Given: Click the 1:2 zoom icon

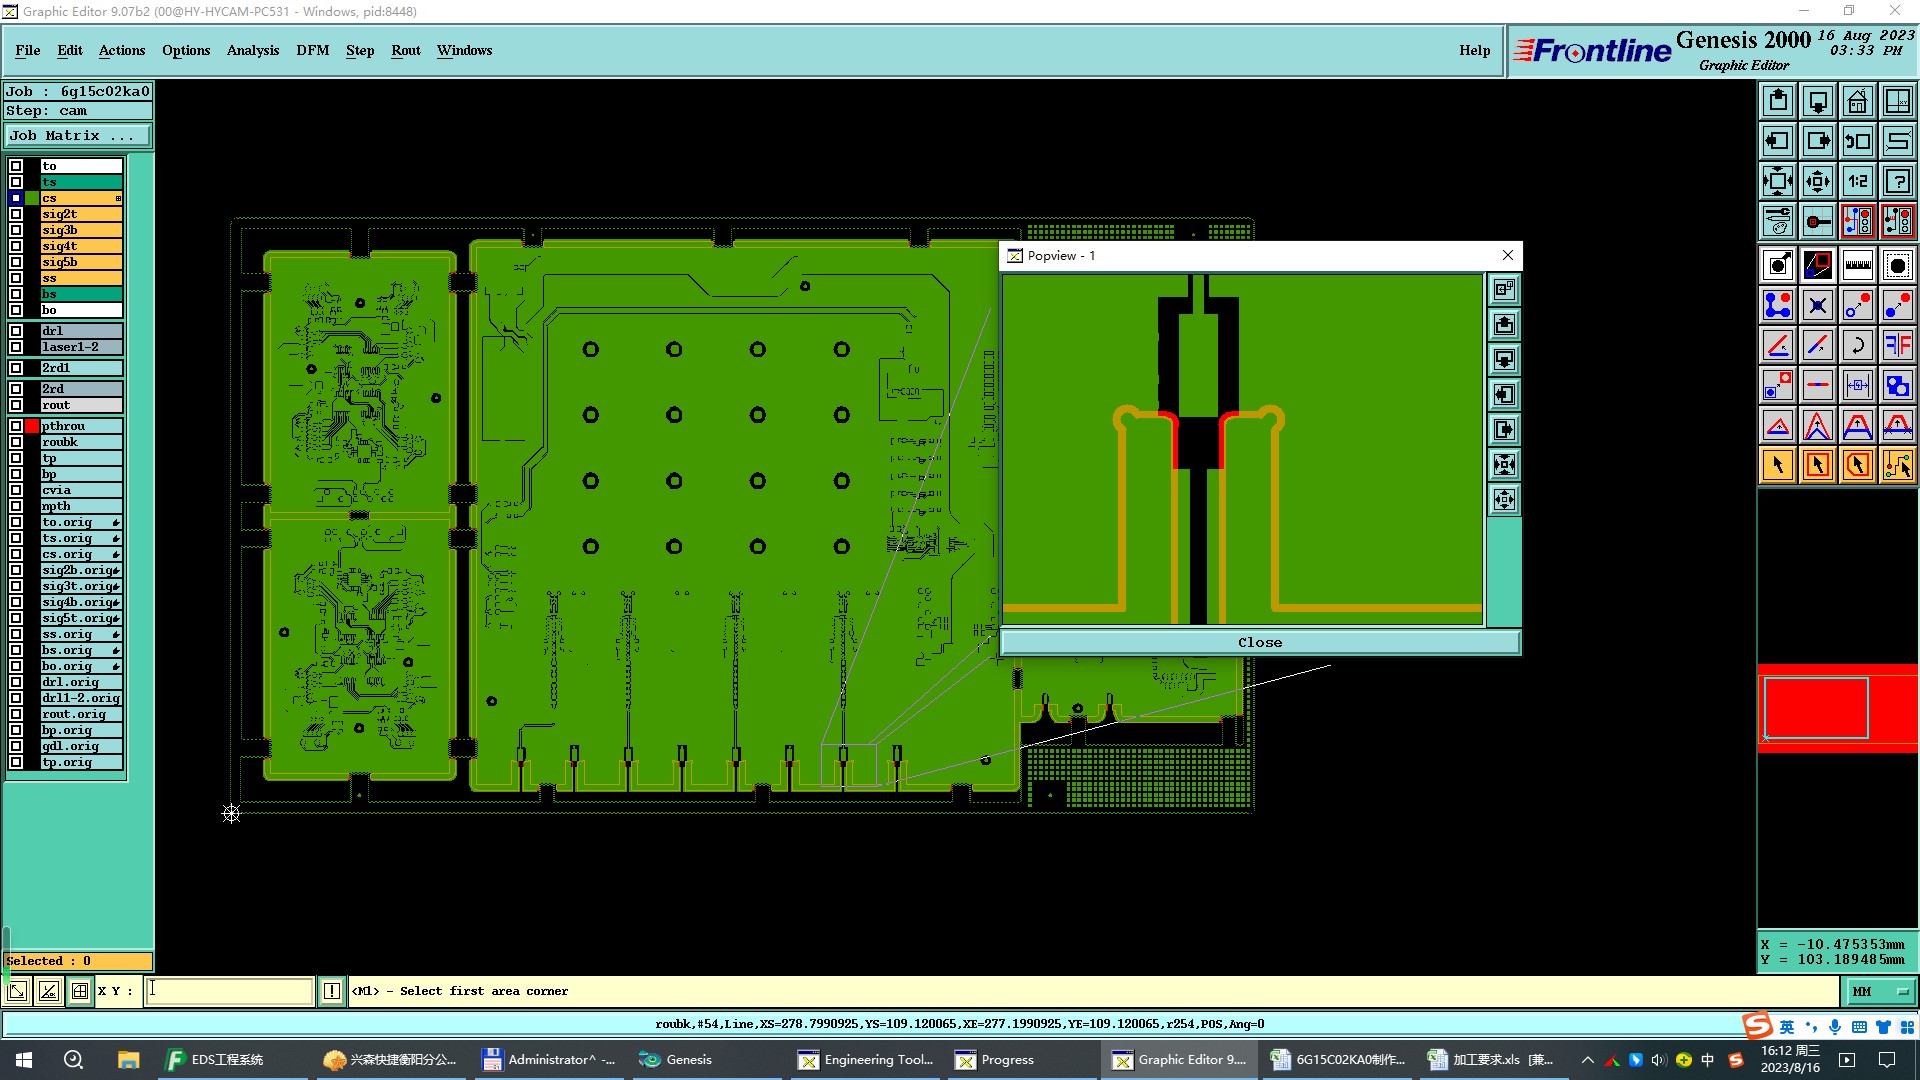Looking at the screenshot, I should 1857,181.
